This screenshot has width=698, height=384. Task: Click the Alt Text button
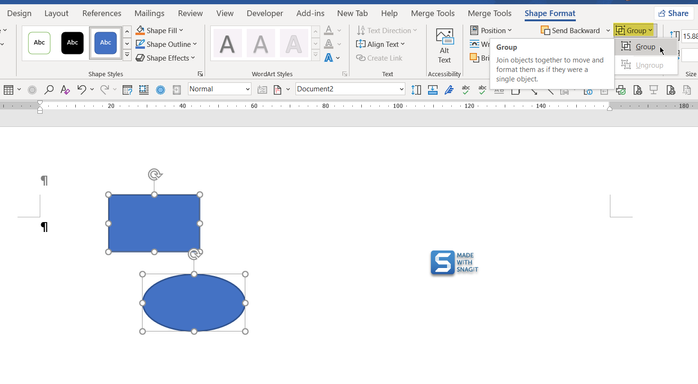444,46
